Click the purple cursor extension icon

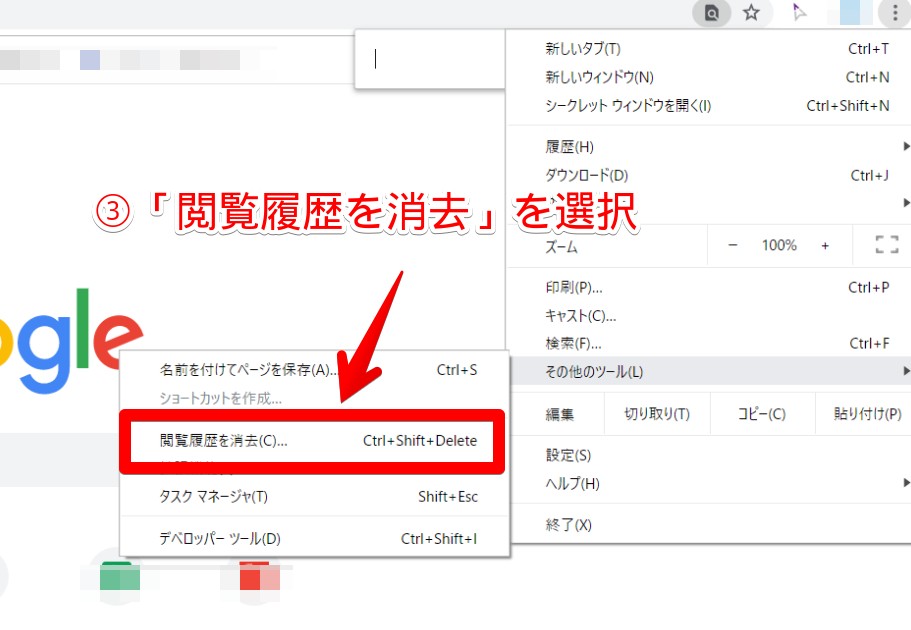point(799,13)
